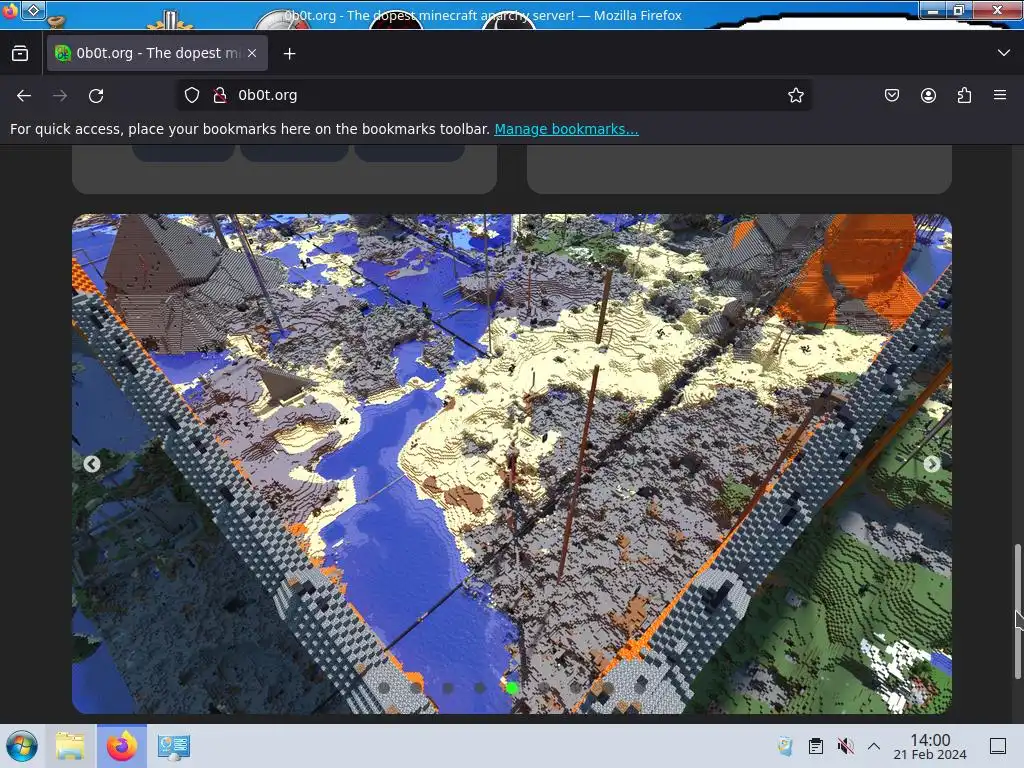The image size is (1024, 768).
Task: Open the tray icon left of clipboard
Action: (x=786, y=746)
